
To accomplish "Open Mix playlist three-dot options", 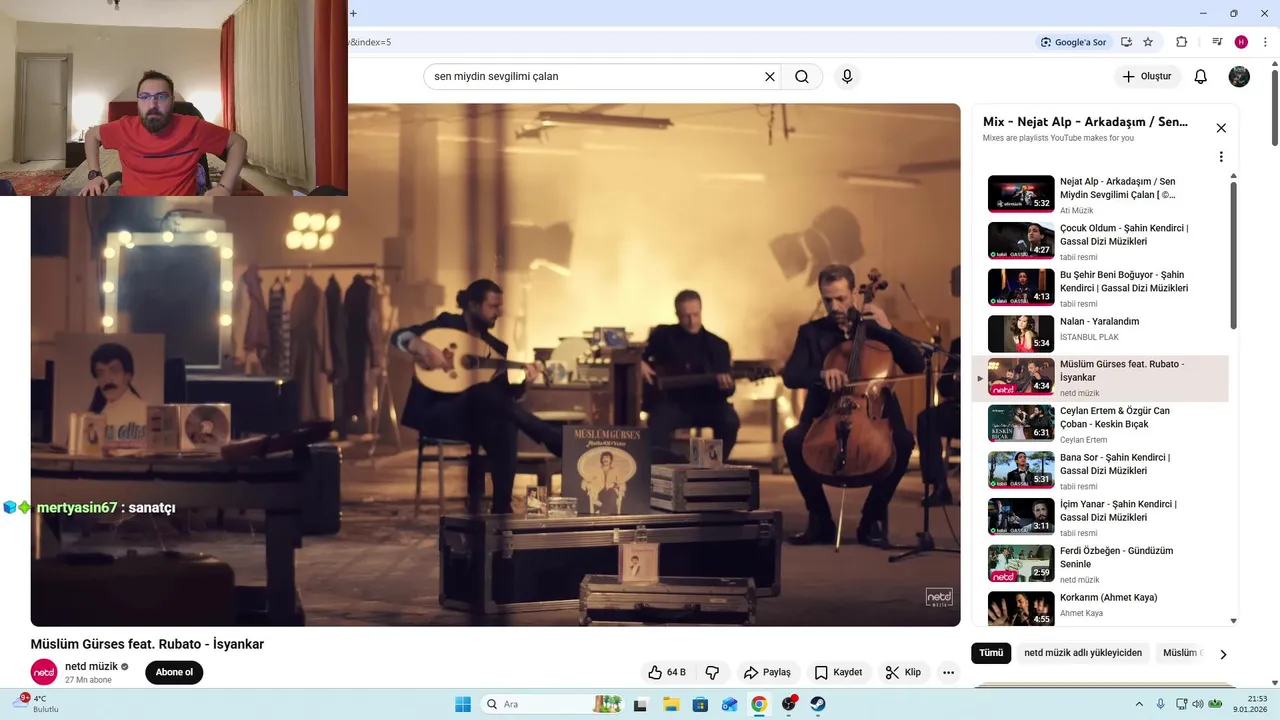I will coord(1221,157).
